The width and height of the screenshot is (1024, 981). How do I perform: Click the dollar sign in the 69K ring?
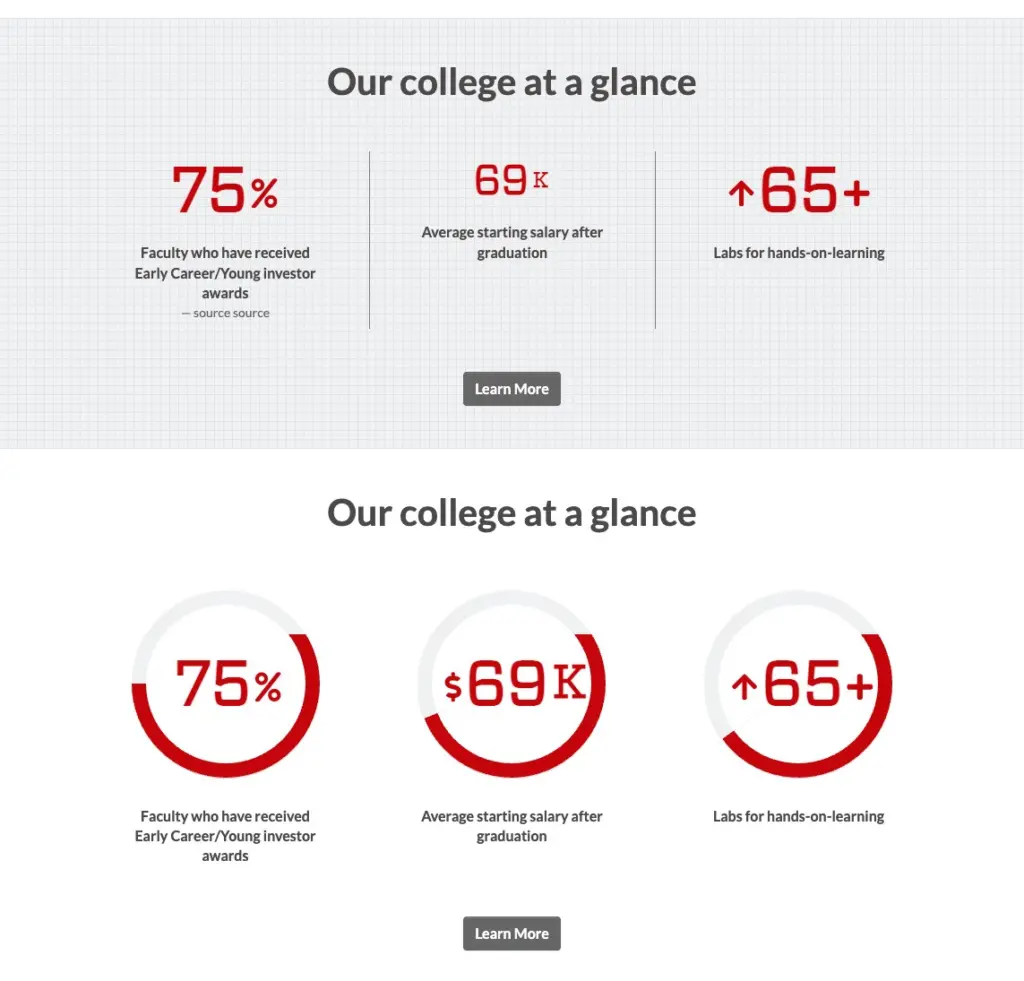(x=453, y=687)
